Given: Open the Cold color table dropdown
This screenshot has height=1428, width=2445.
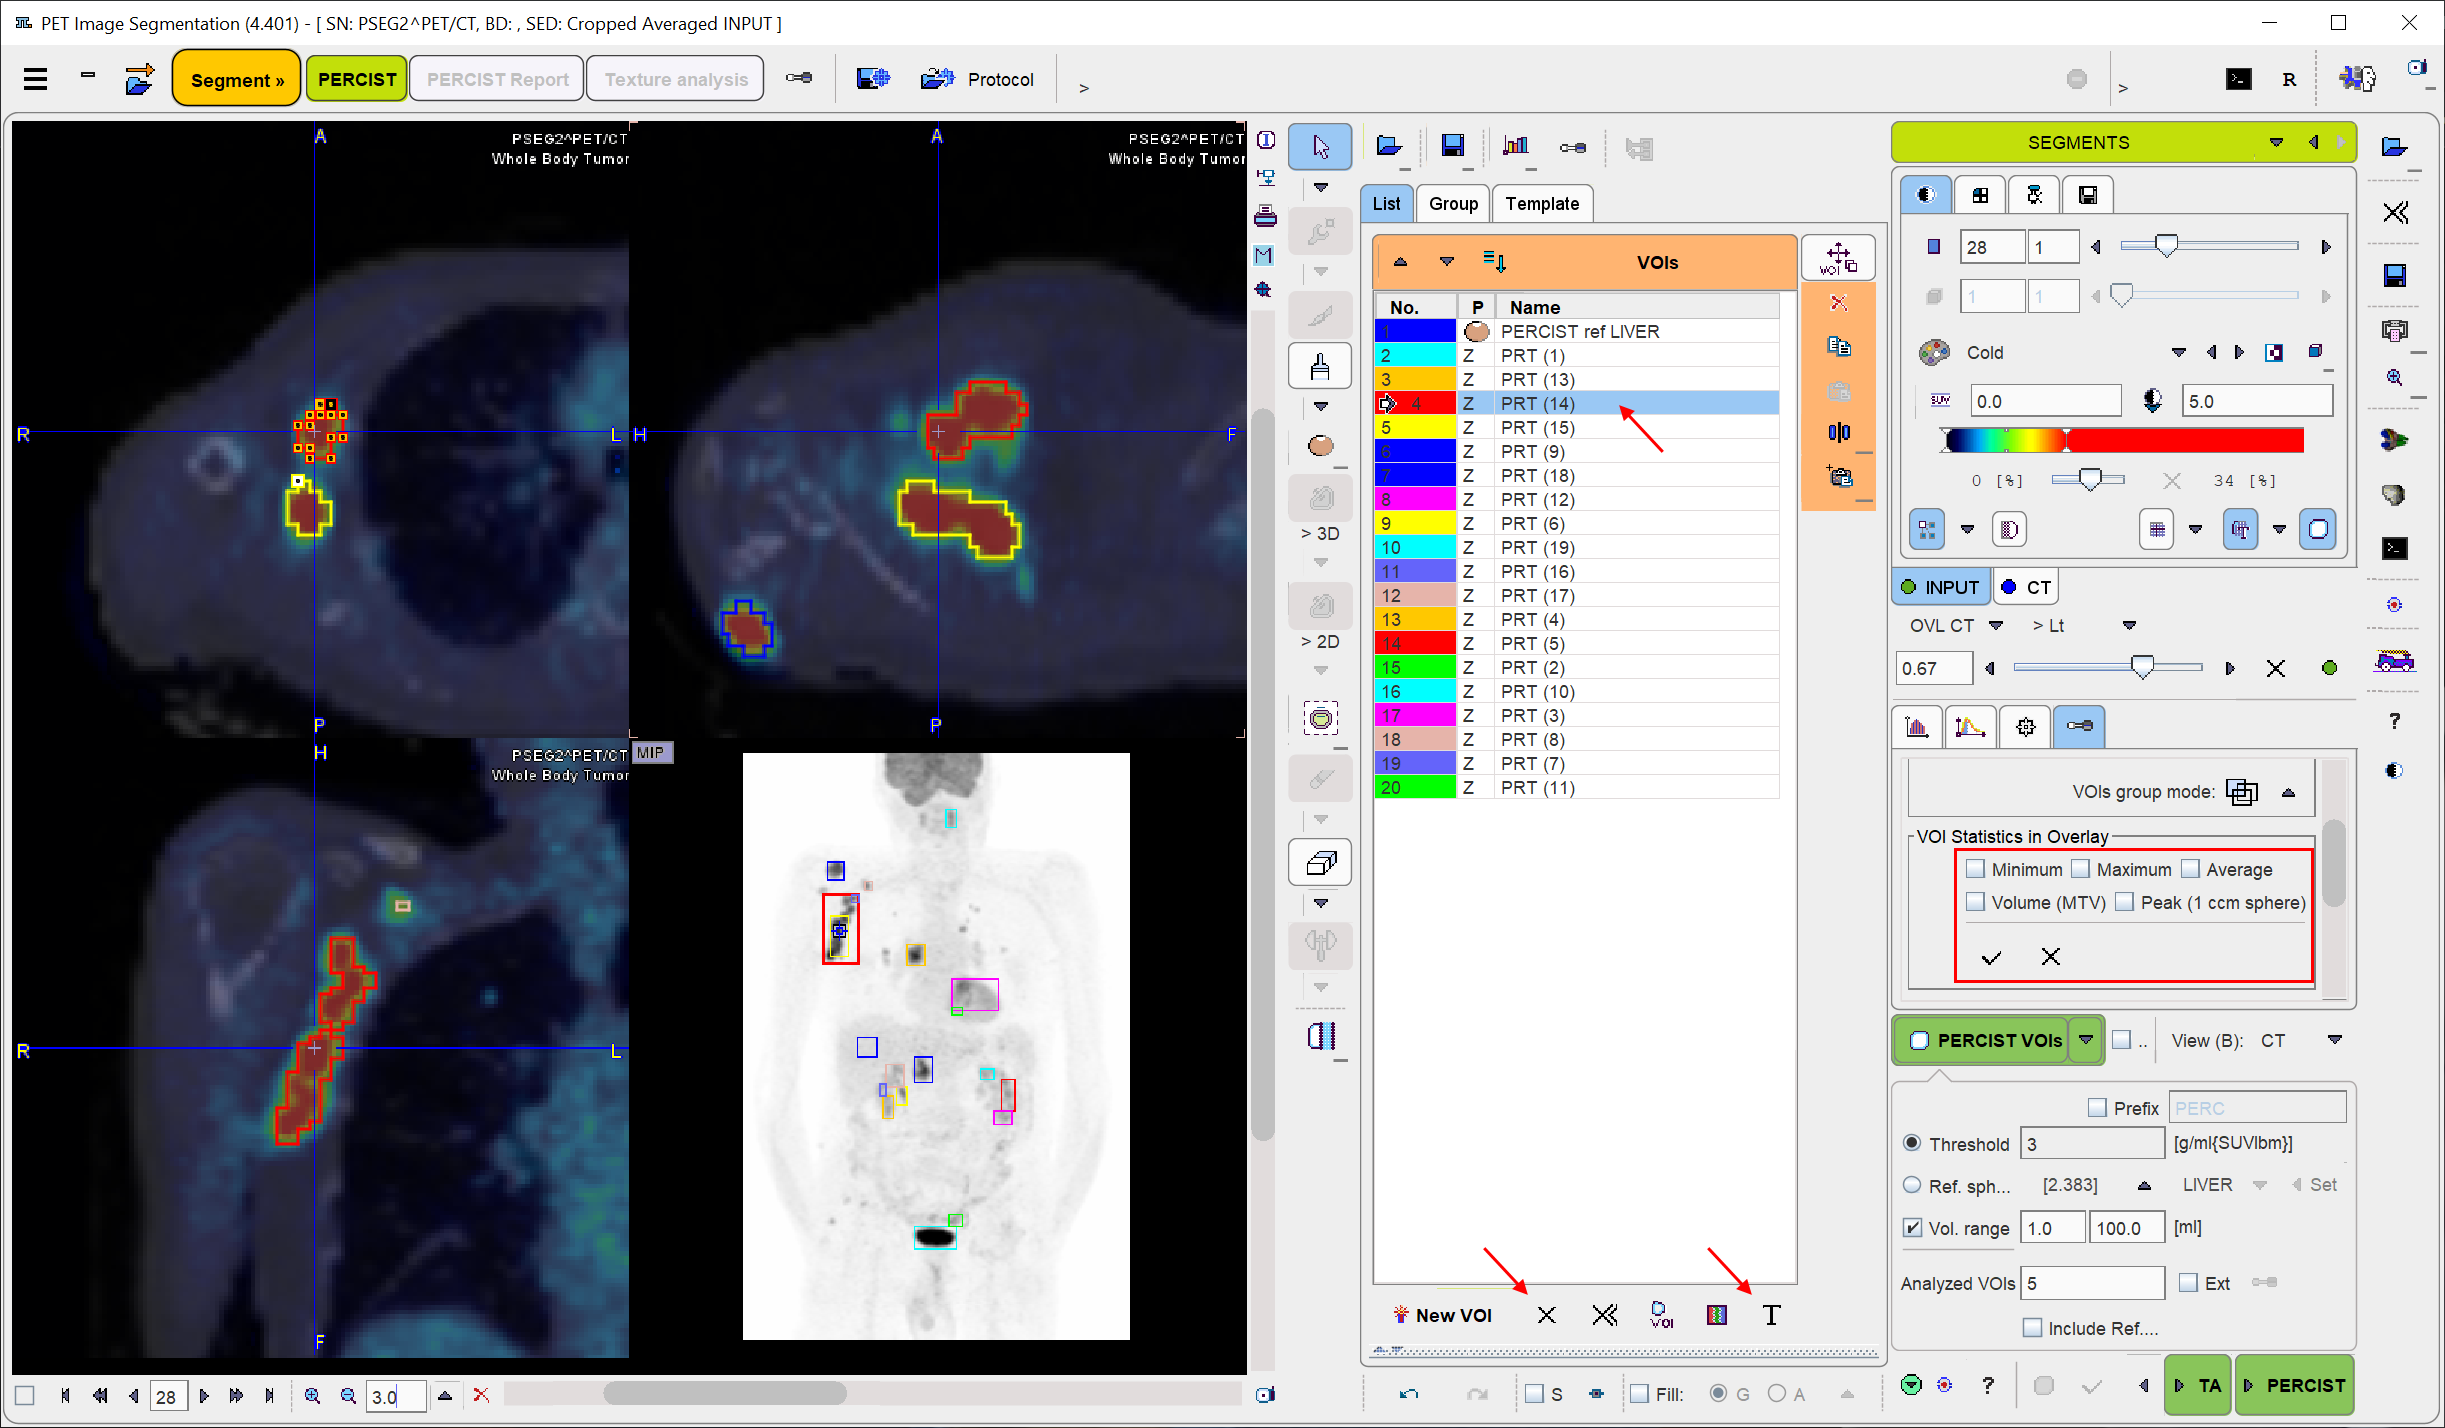Looking at the screenshot, I should click(2178, 352).
